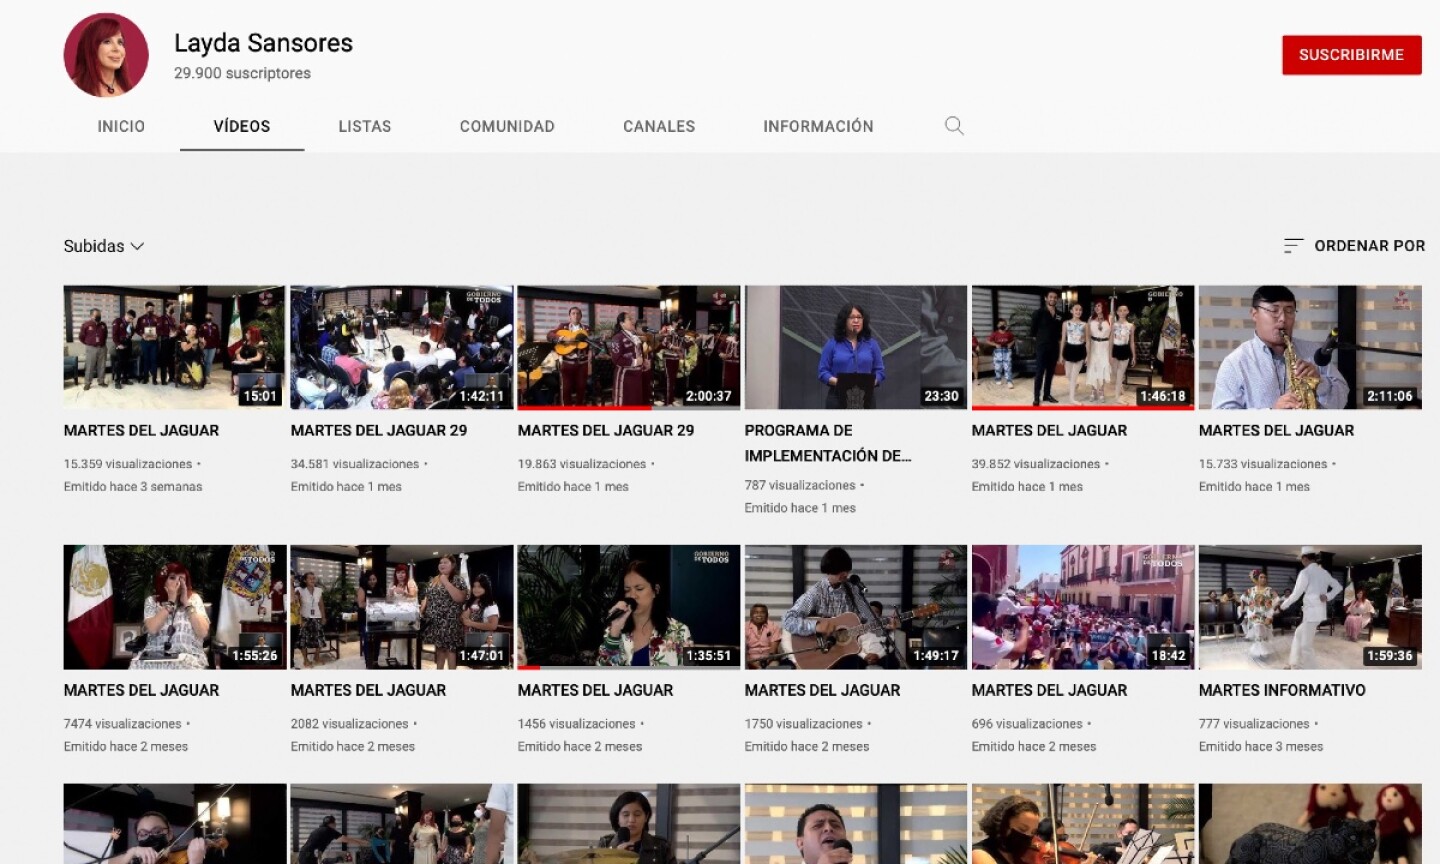
Task: Expand the Subidas dropdown
Action: [x=104, y=246]
